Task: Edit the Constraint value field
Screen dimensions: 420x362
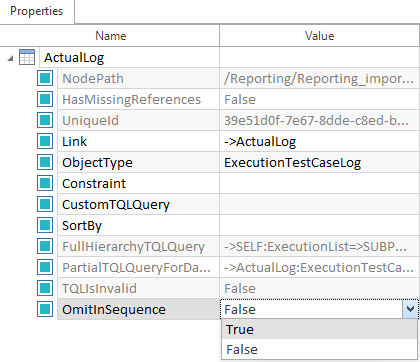Action: tap(319, 183)
